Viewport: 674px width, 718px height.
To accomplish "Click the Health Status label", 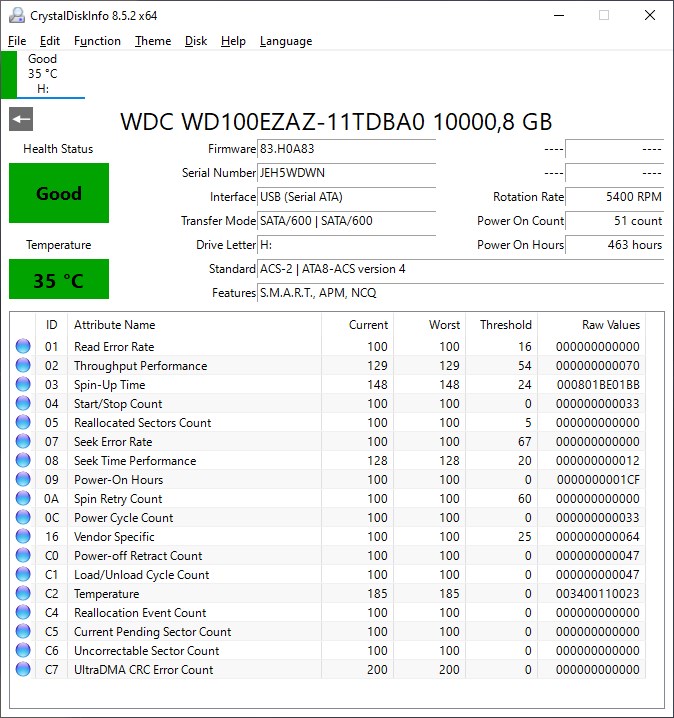I will (58, 149).
